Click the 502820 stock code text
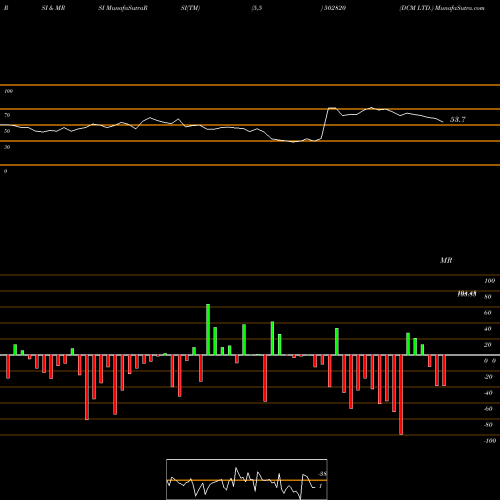500x500 pixels. click(x=334, y=8)
